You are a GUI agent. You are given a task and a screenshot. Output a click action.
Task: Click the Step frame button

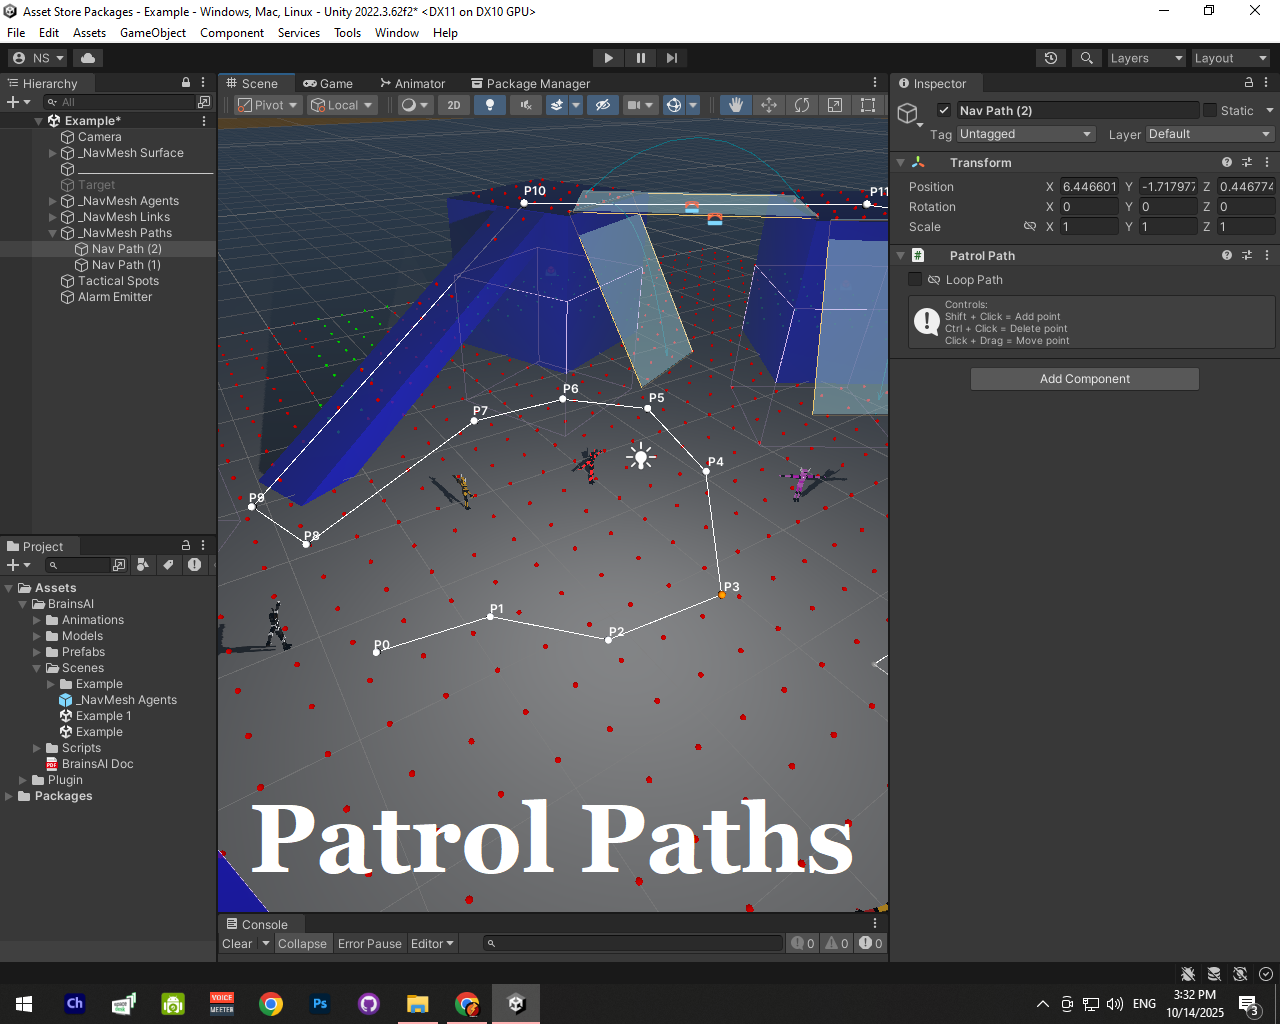(672, 58)
